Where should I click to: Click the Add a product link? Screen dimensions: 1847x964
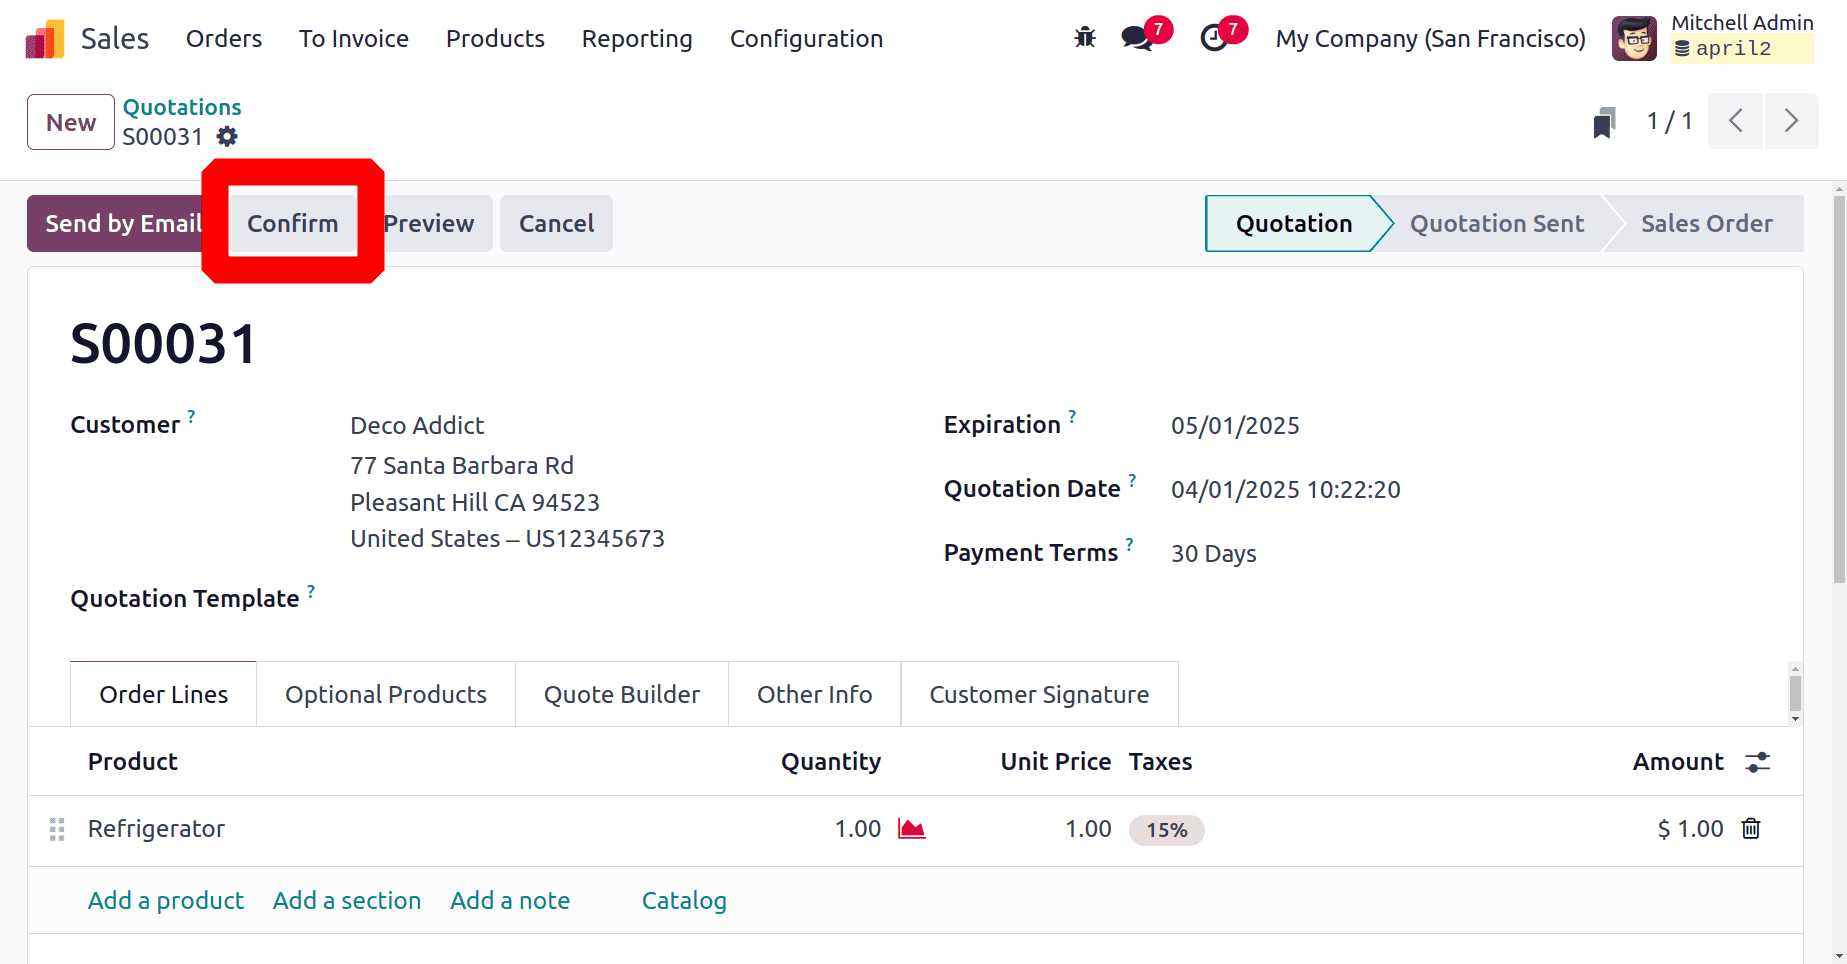coord(166,901)
